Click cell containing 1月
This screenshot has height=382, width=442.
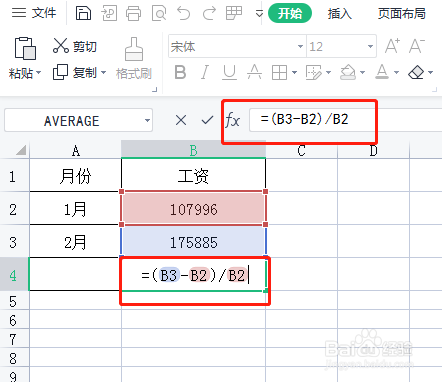tap(76, 209)
